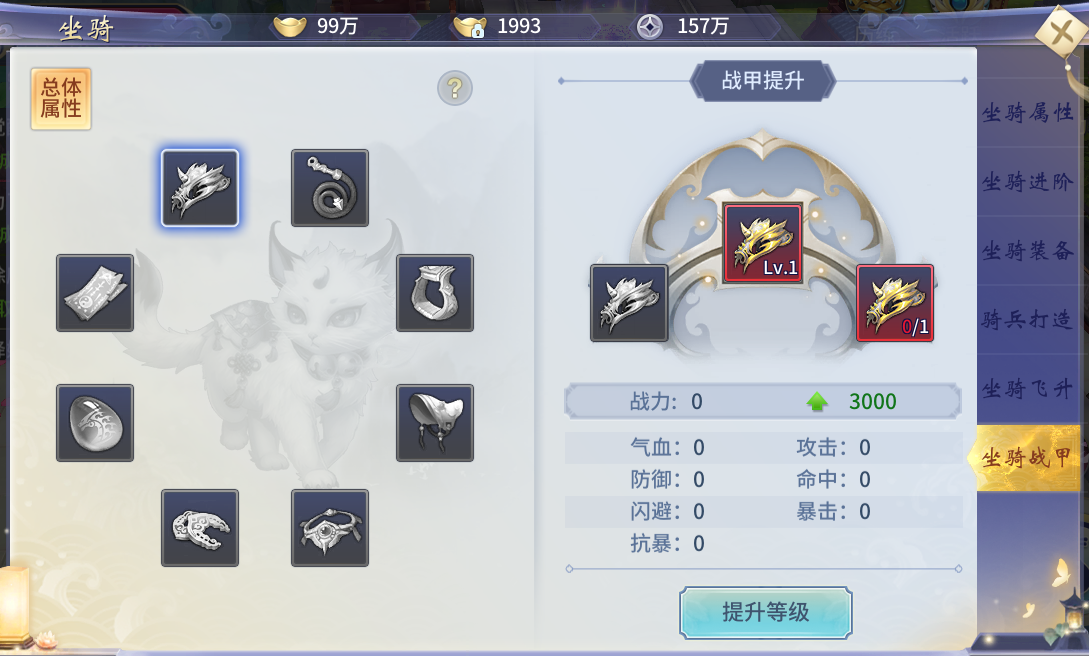This screenshot has height=656, width=1089.
Task: Select the talisman scroll armor slot
Action: [x=94, y=292]
